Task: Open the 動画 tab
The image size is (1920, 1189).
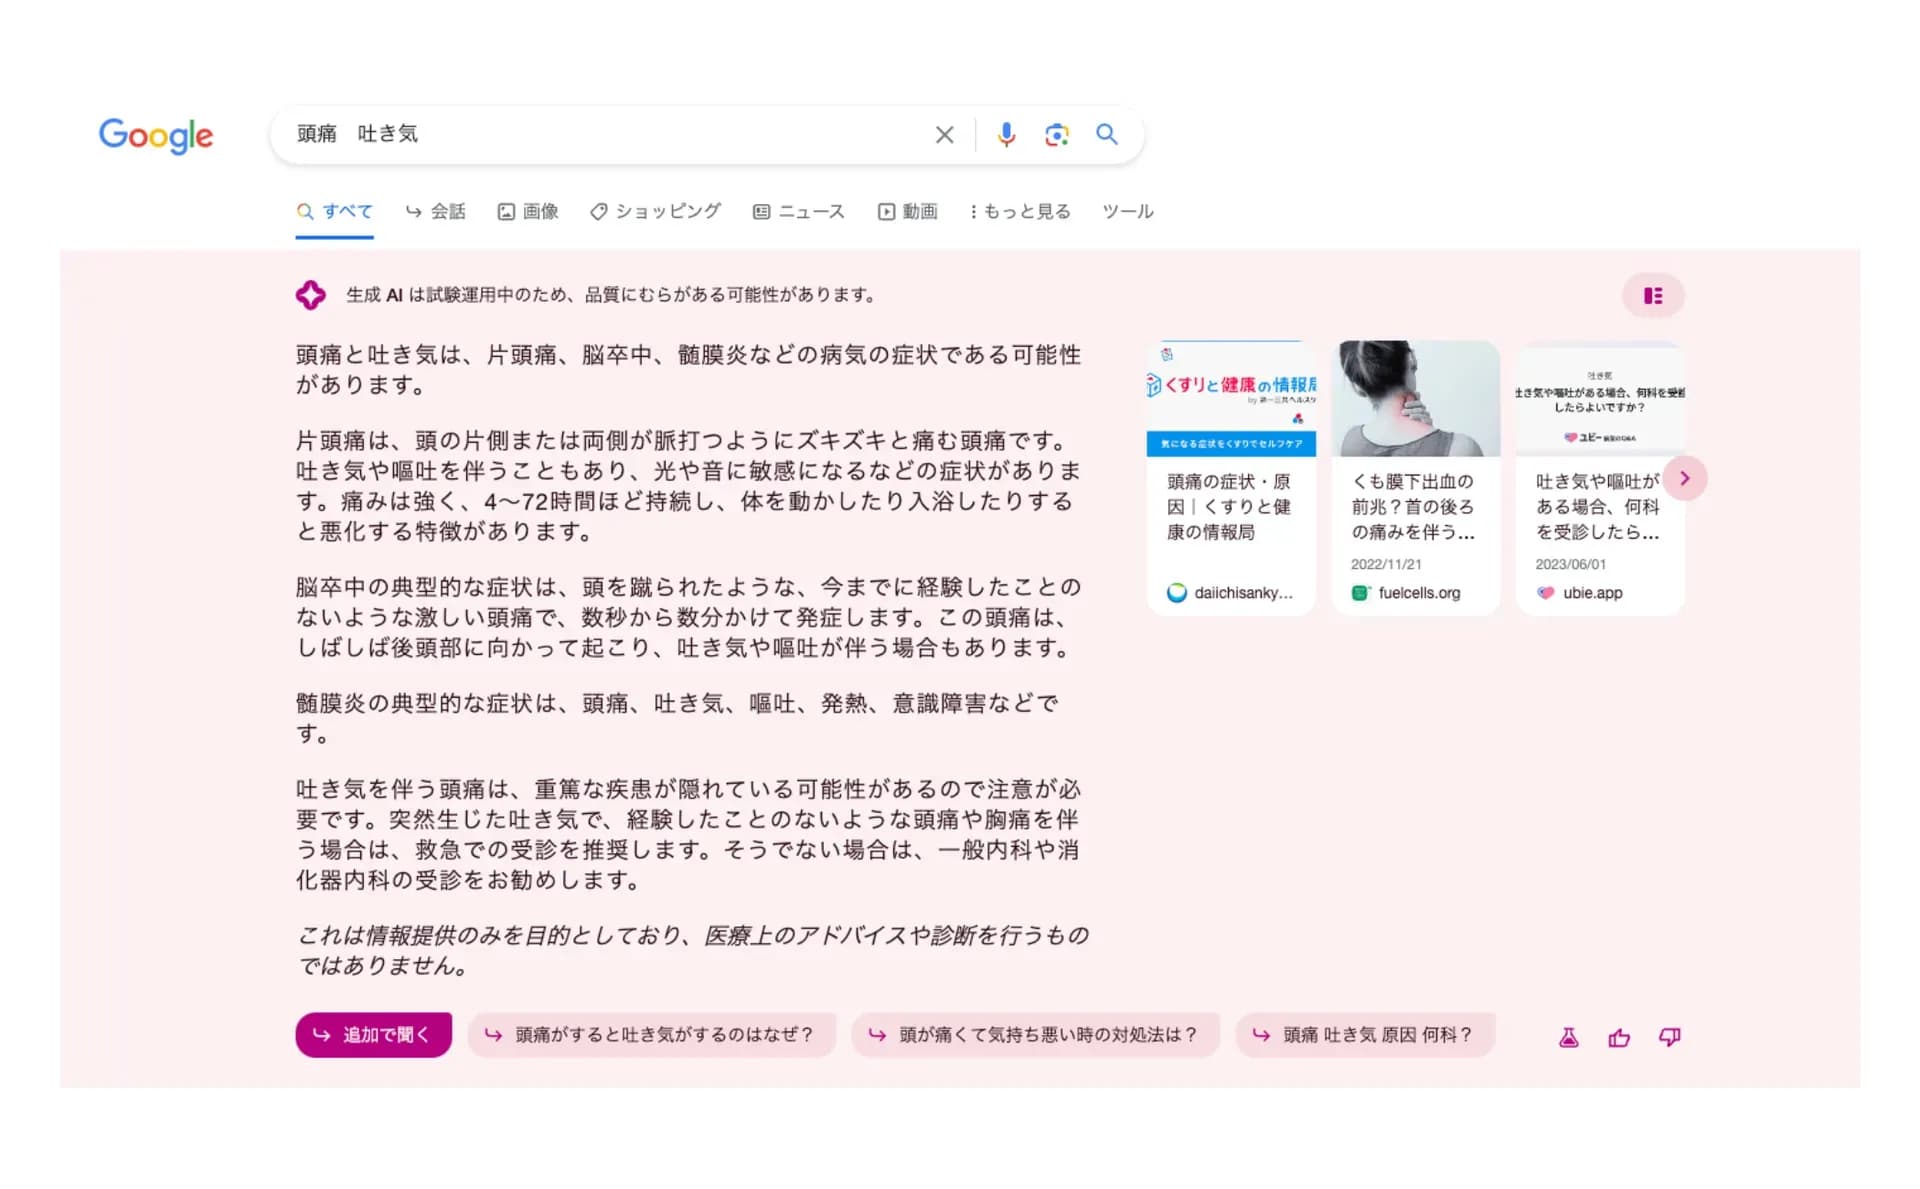Action: pos(908,211)
